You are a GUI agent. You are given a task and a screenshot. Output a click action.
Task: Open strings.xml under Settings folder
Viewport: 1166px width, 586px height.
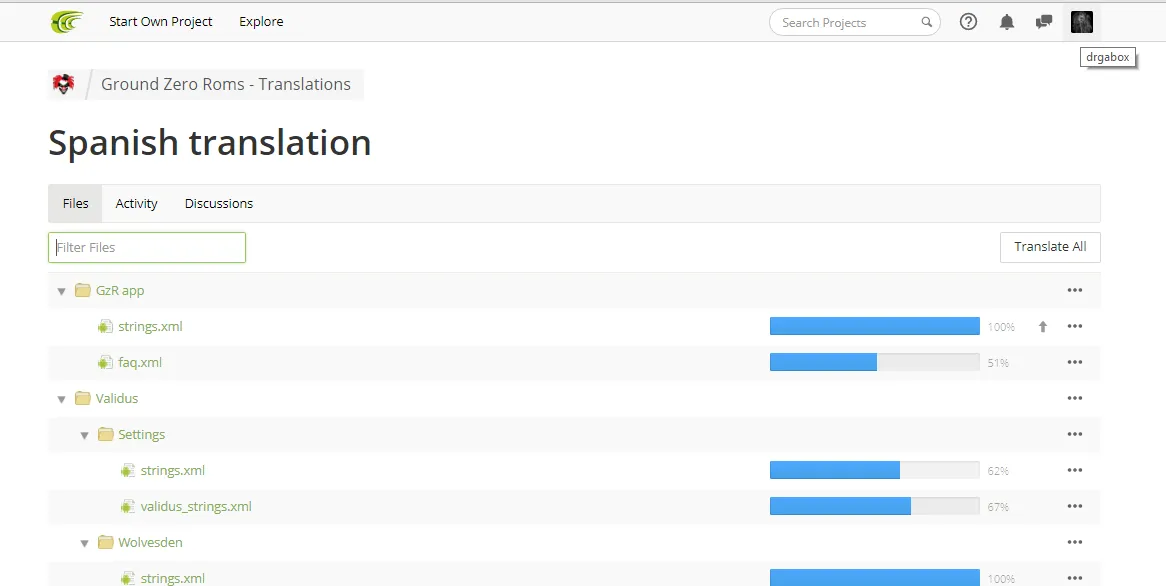click(173, 471)
